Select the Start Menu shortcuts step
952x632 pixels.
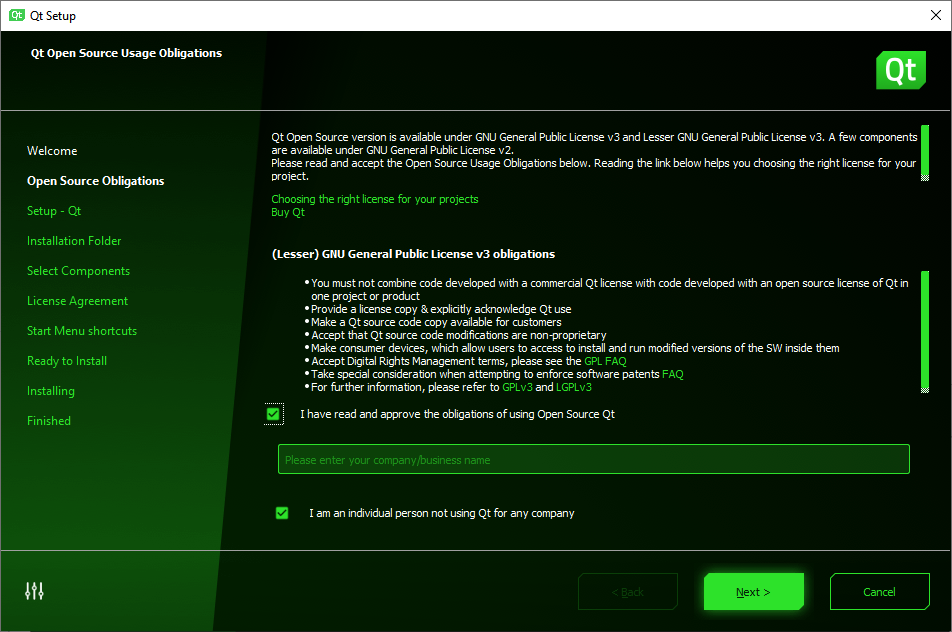coord(82,331)
